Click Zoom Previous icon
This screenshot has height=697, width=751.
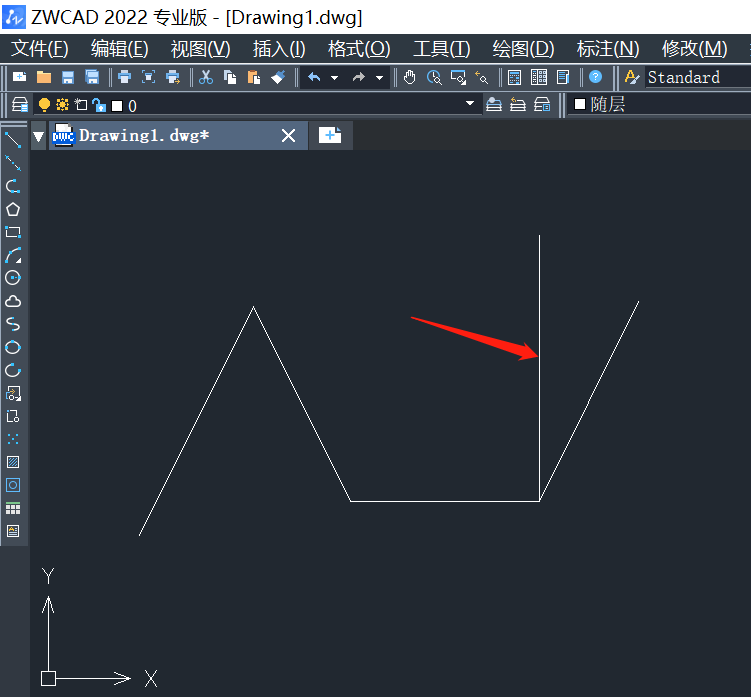[481, 77]
